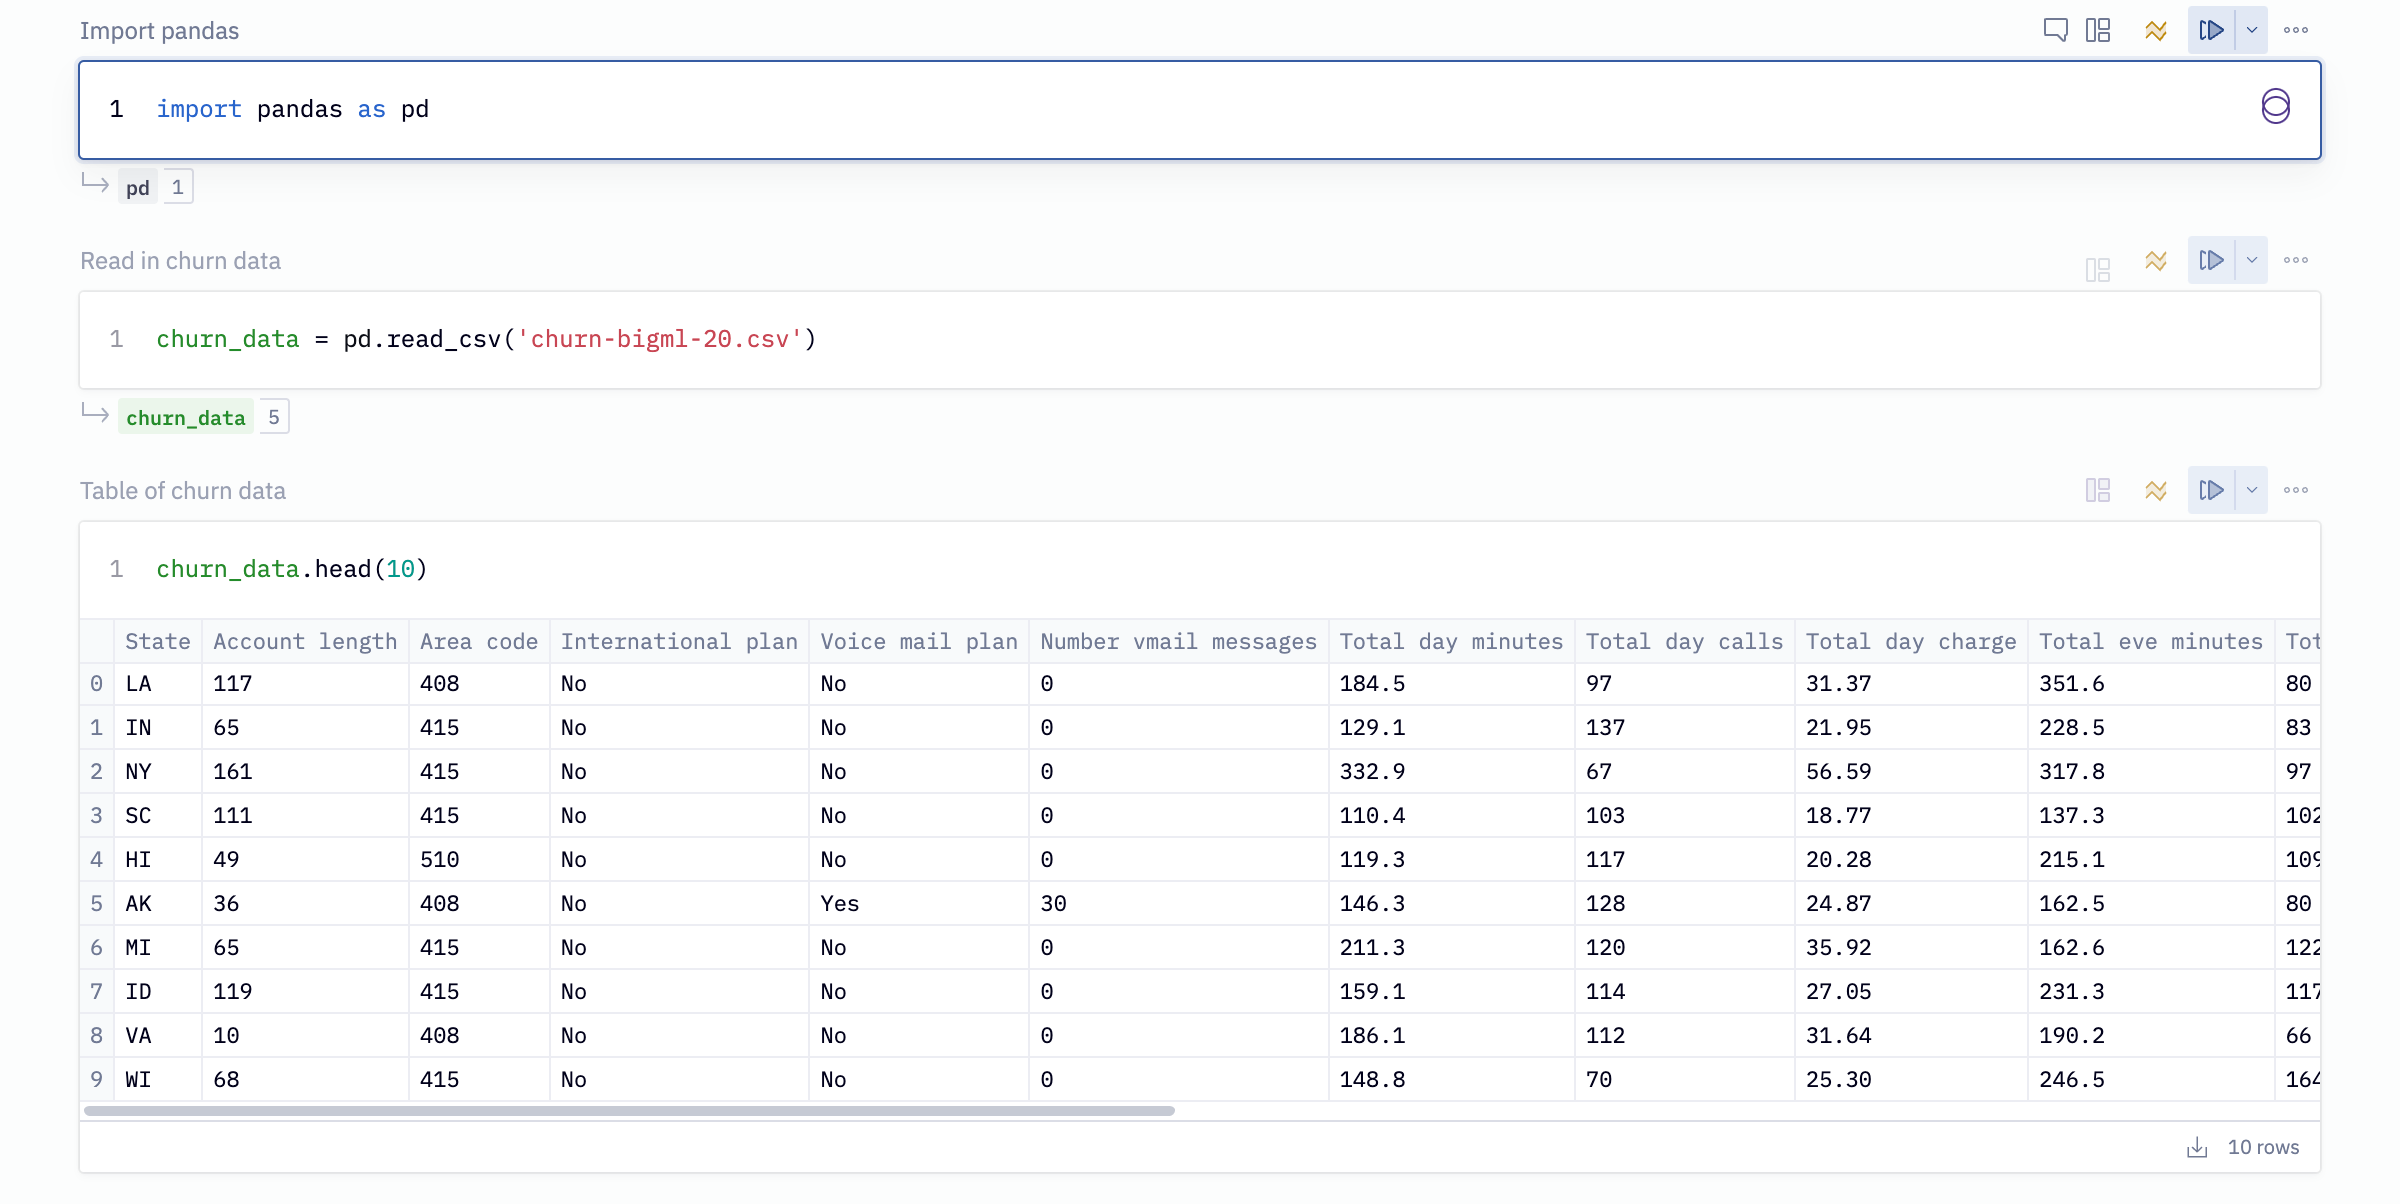Click the pd output variable chip
The height and width of the screenshot is (1204, 2400).
click(137, 186)
